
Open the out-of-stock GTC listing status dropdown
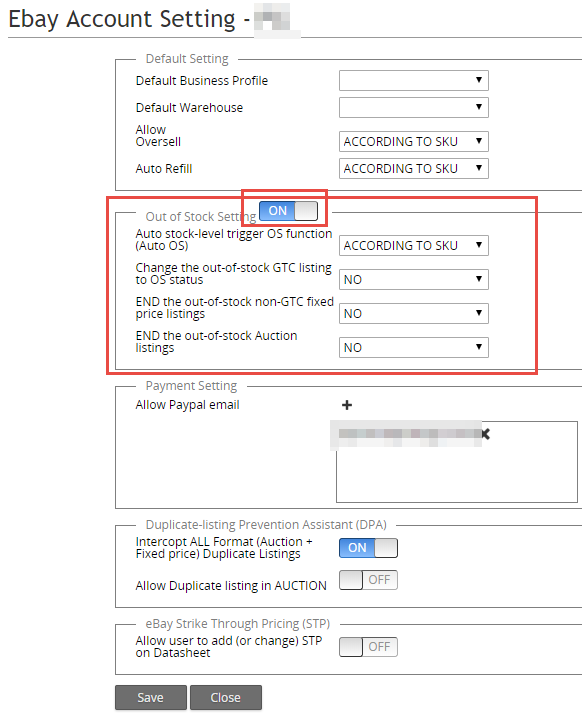click(x=414, y=279)
